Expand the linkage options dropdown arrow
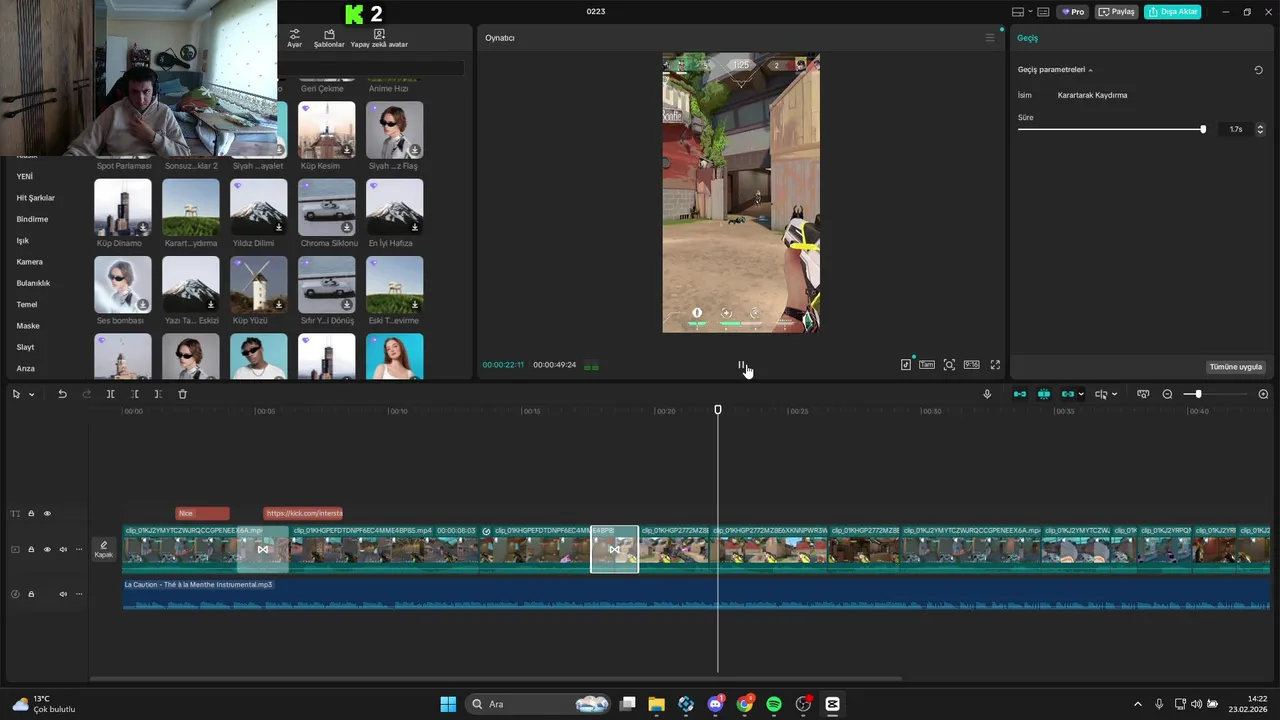This screenshot has width=1280, height=720. 1081,394
